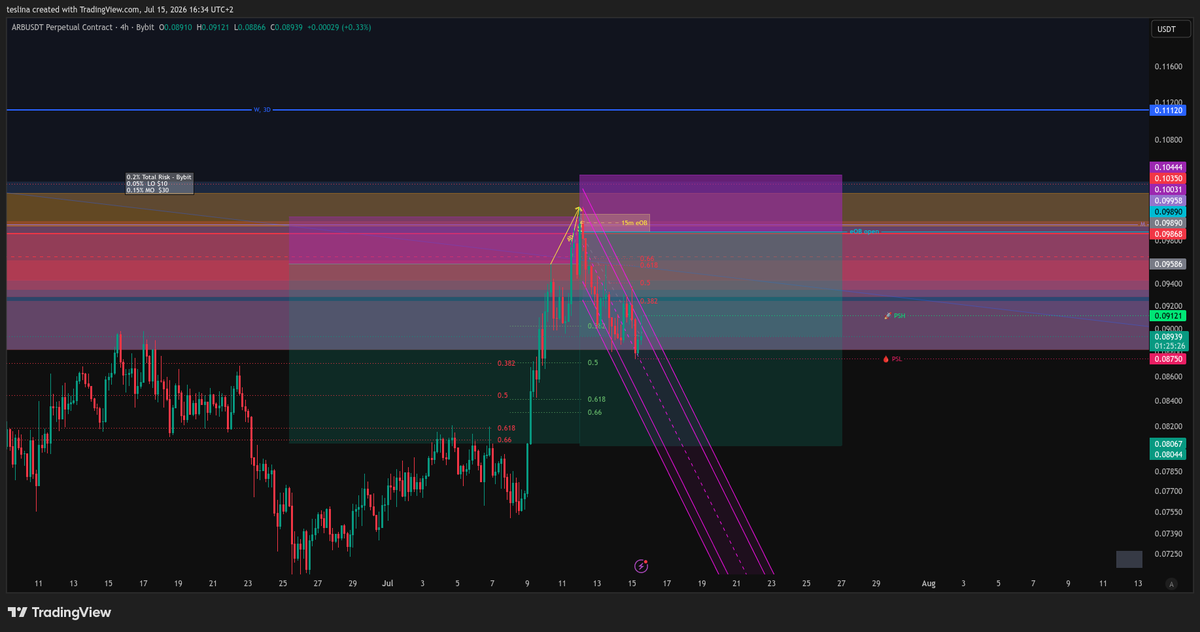Click the lightning bolt event icon
This screenshot has width=1200, height=632.
[x=641, y=566]
